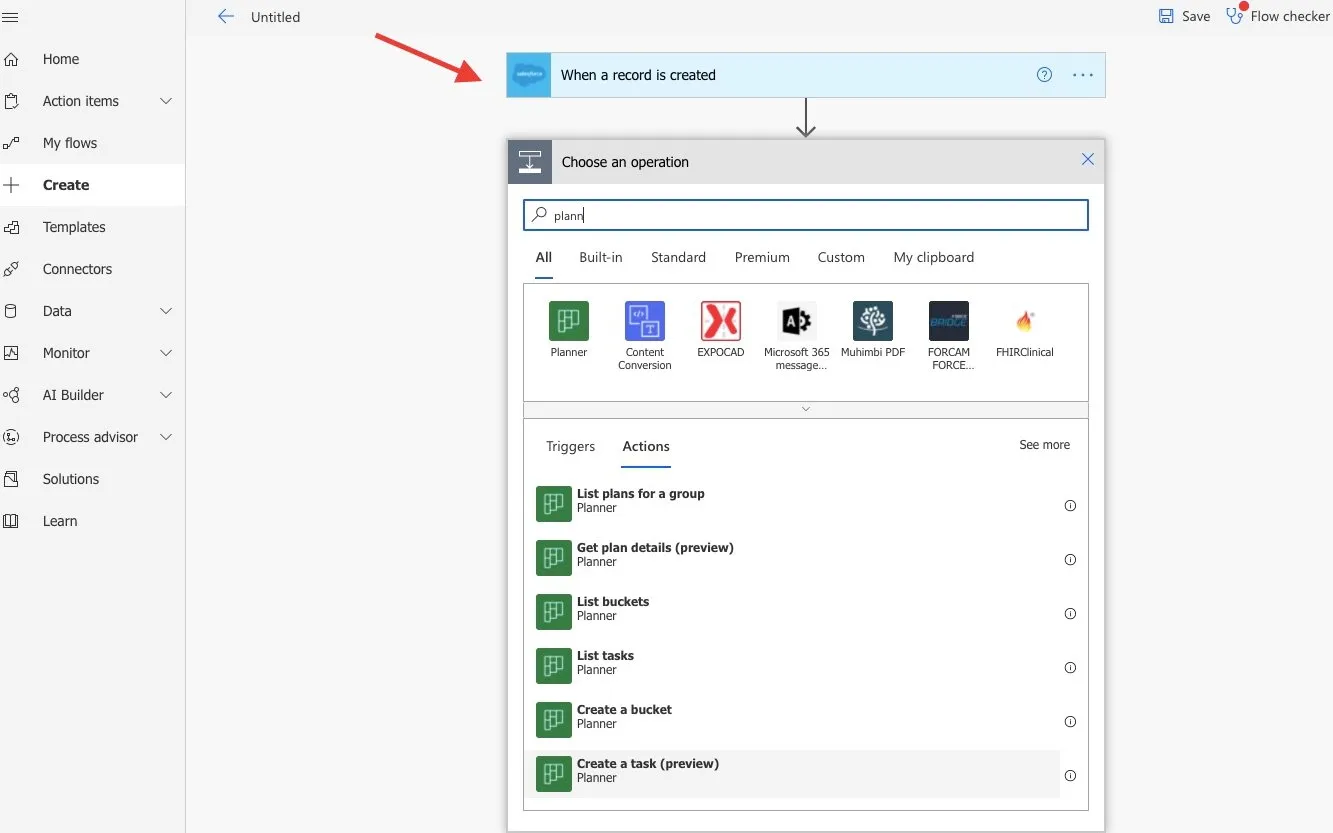Select the Content Conversion connector

coord(645,321)
